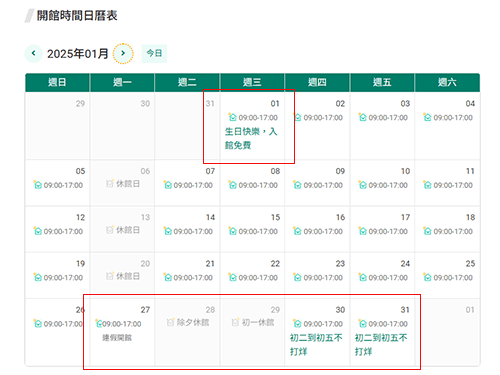The width and height of the screenshot is (500, 375).
Task: Click the closed icon beside 初一休館
Action: tap(236, 323)
